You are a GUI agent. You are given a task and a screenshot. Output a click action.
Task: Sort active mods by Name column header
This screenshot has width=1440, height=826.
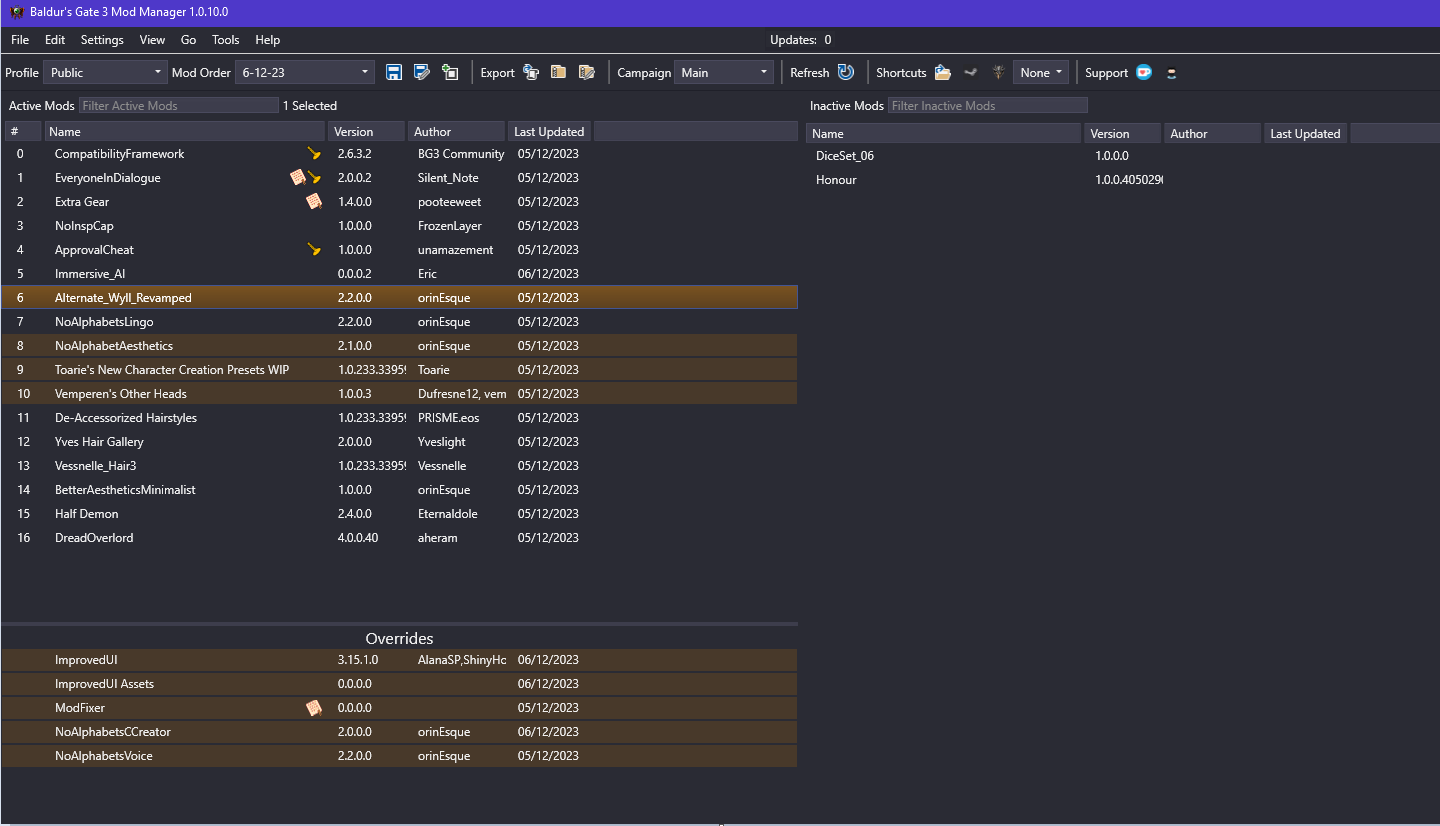pos(185,132)
